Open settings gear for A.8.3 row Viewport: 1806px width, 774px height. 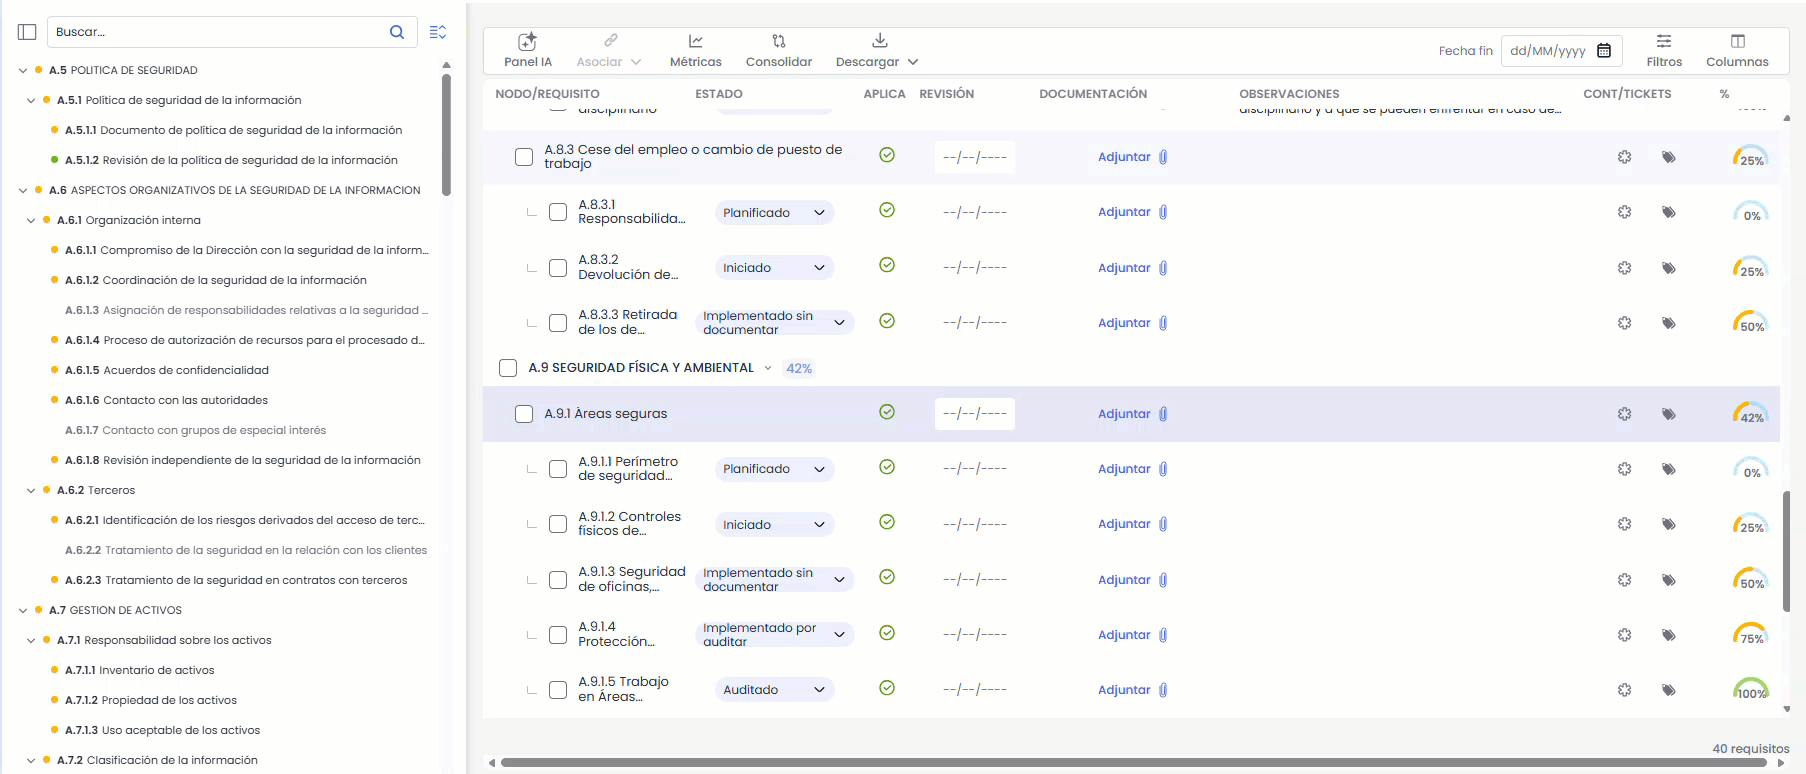click(1624, 157)
